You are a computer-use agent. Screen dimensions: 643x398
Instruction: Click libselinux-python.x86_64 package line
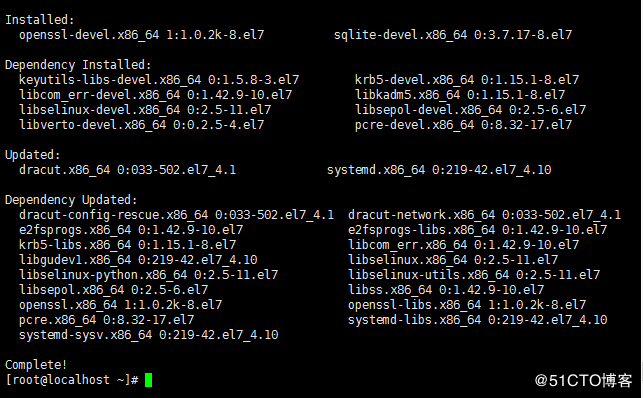pos(148,275)
